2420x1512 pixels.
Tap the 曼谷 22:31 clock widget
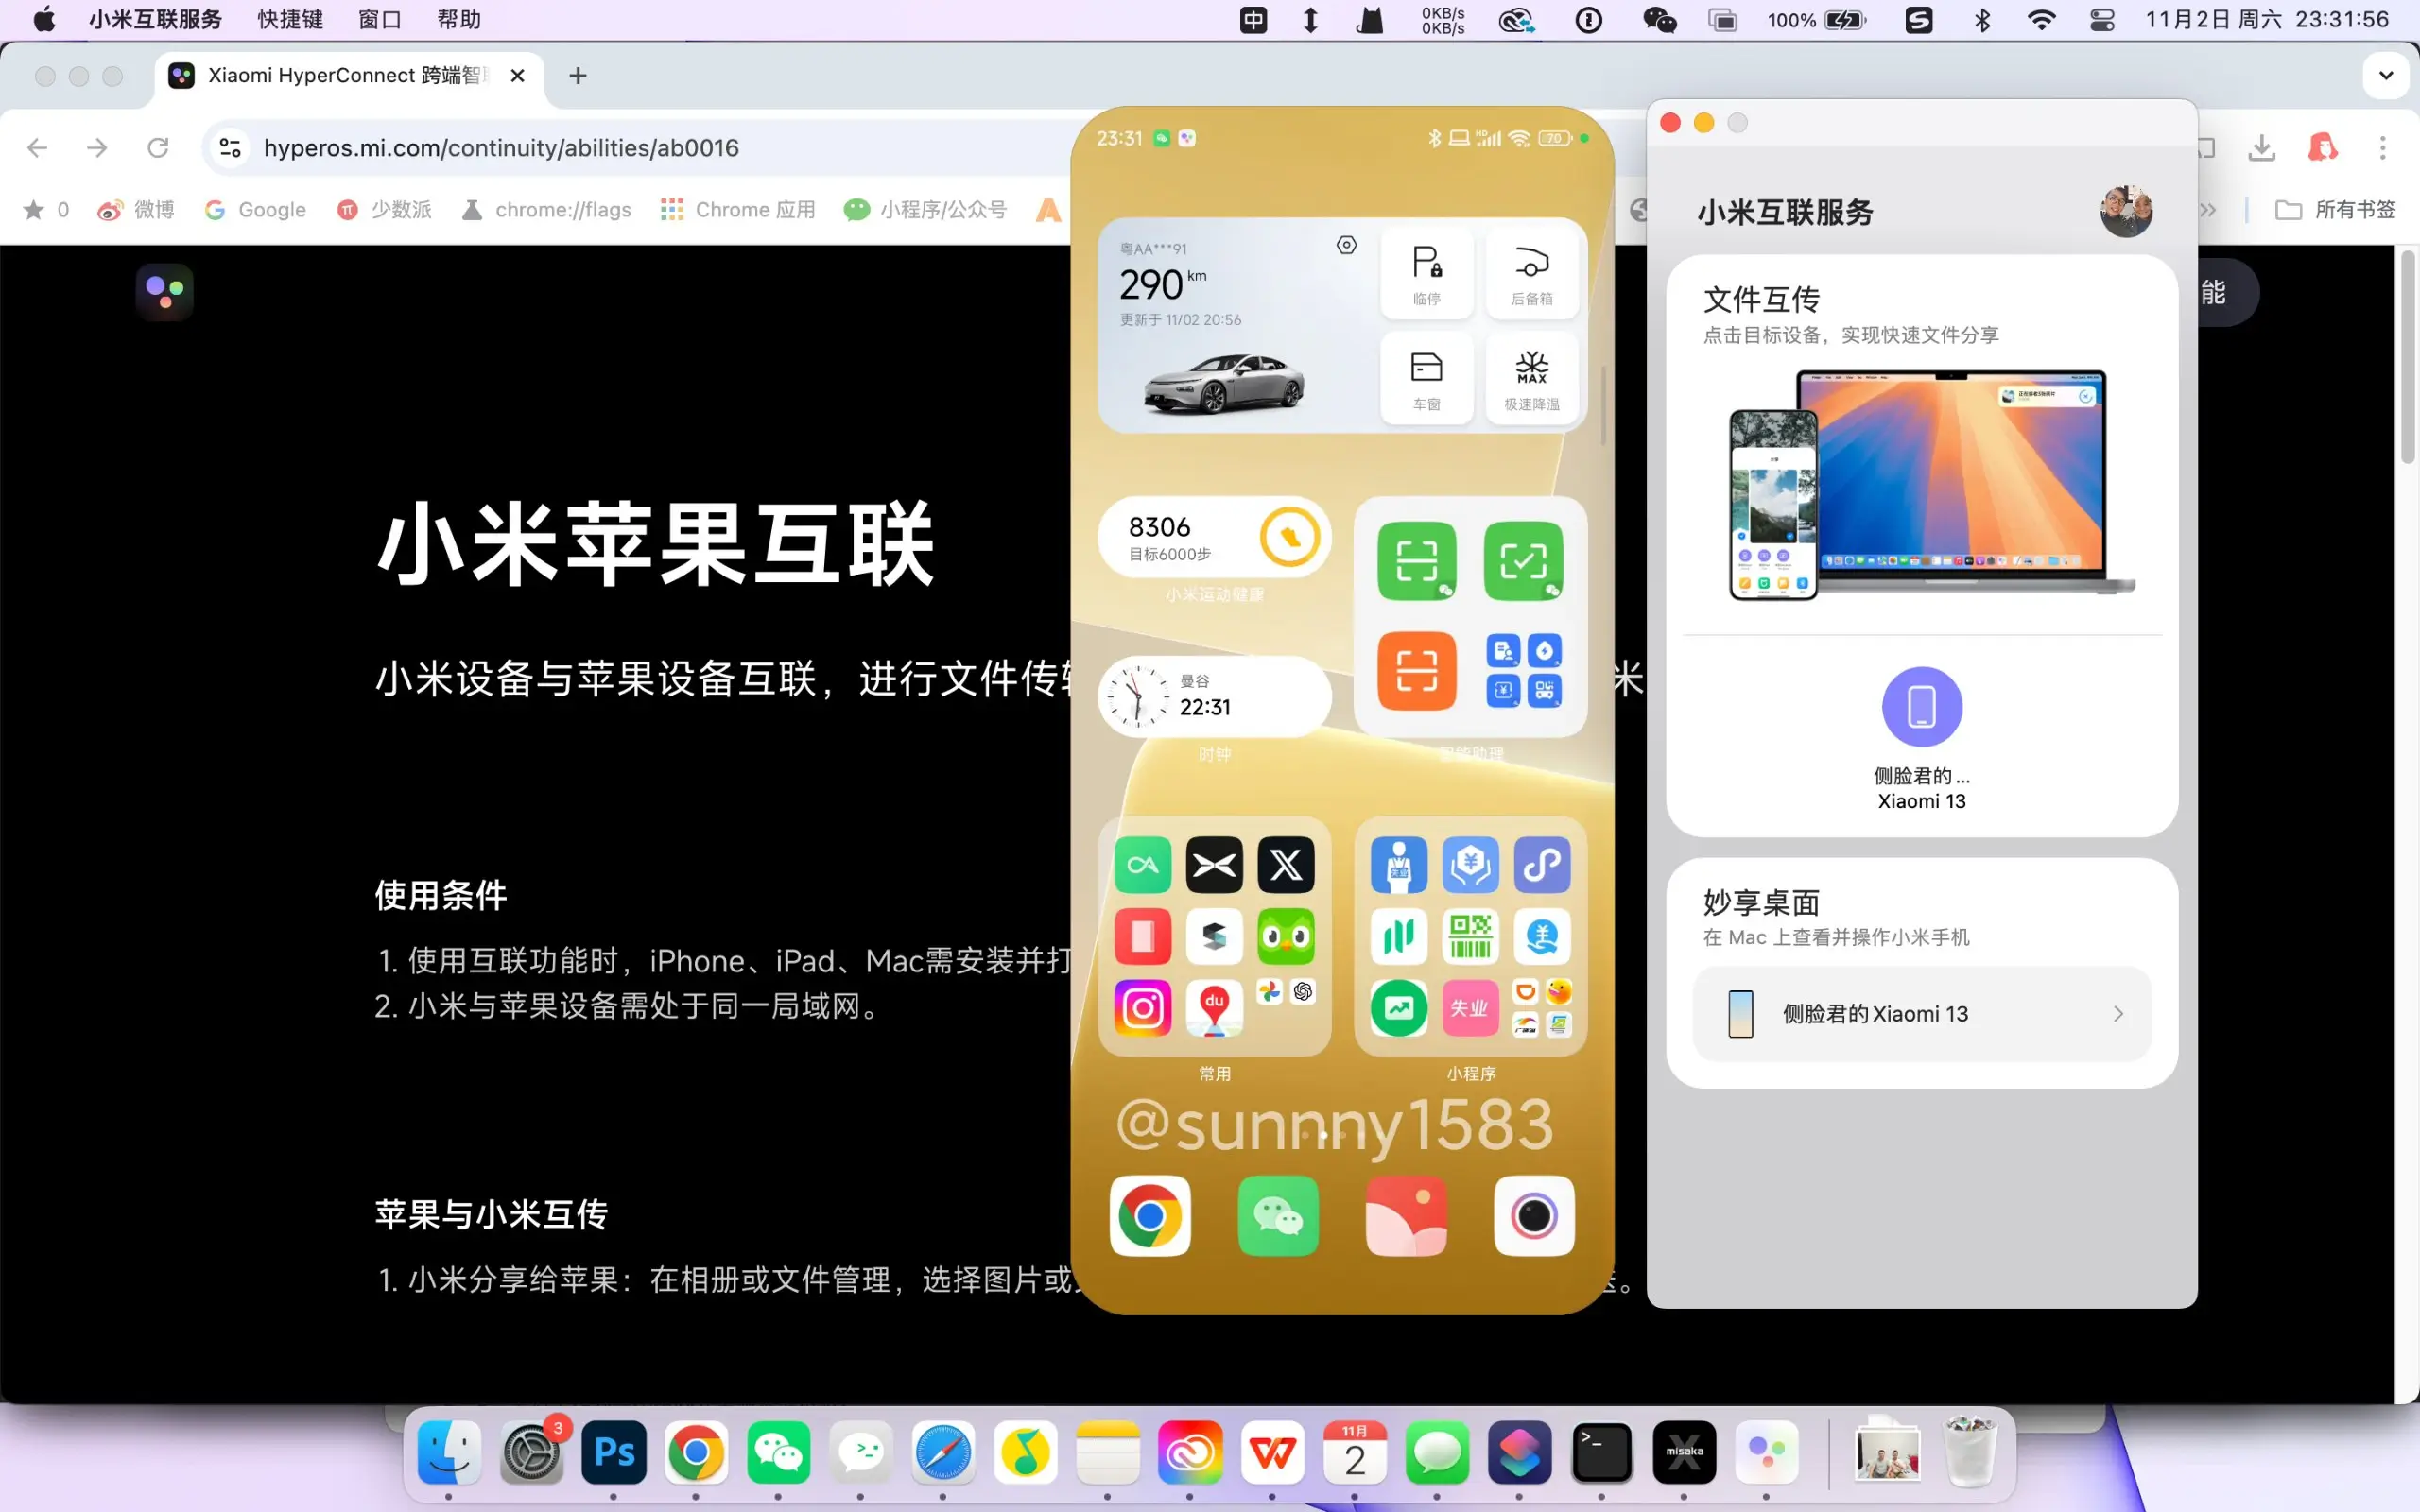pyautogui.click(x=1214, y=696)
